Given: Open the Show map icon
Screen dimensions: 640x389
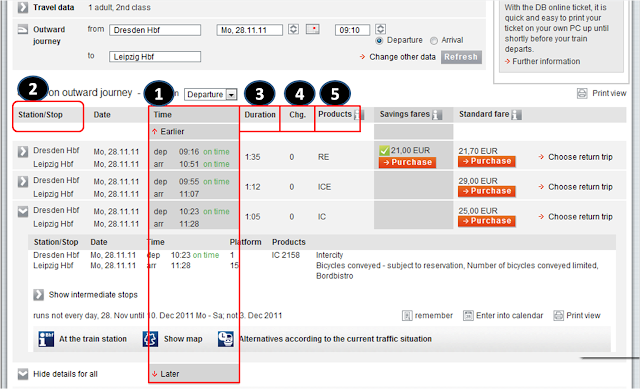Looking at the screenshot, I should [x=150, y=339].
